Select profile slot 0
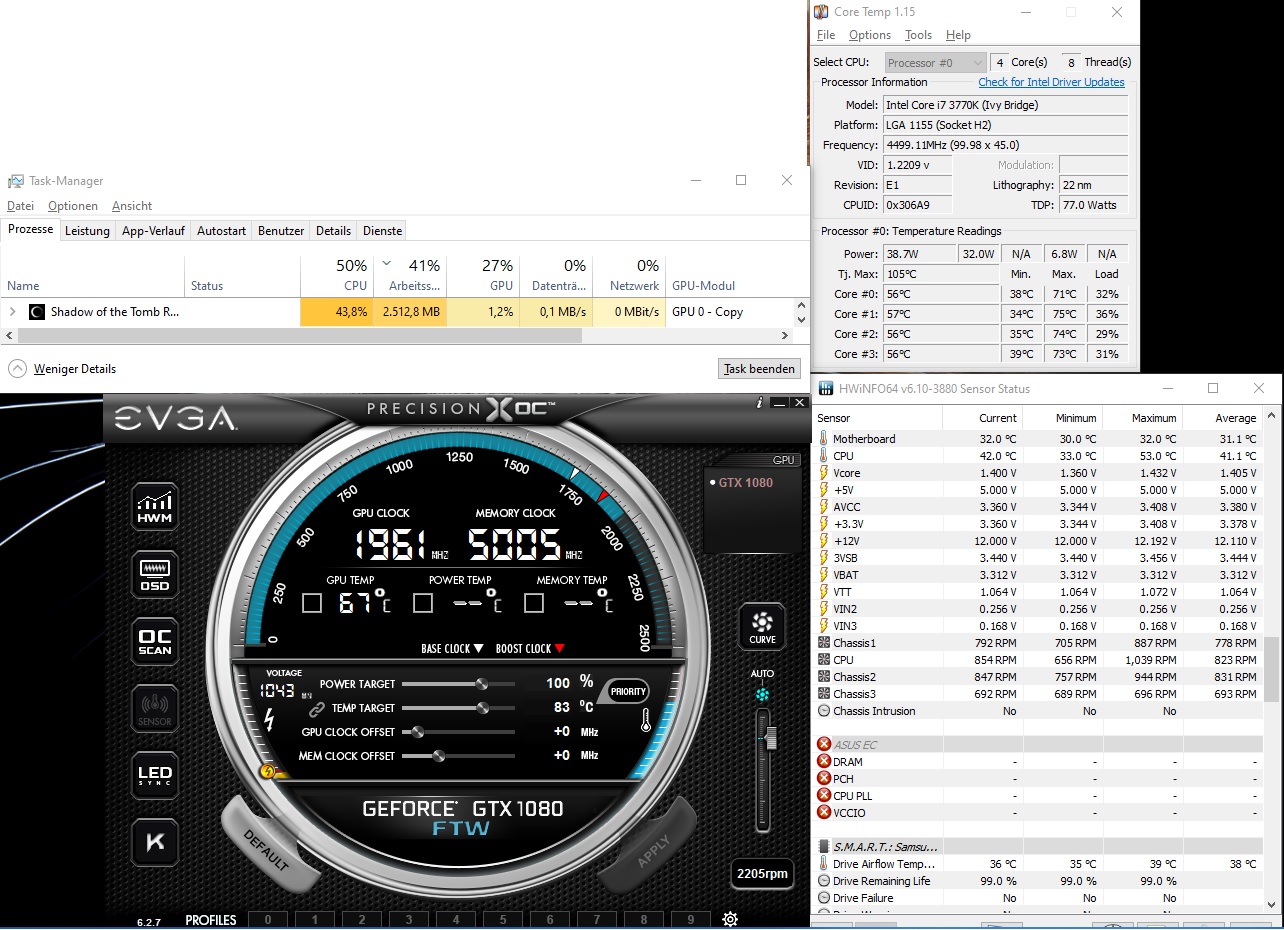The height and width of the screenshot is (930, 1284). pyautogui.click(x=268, y=920)
